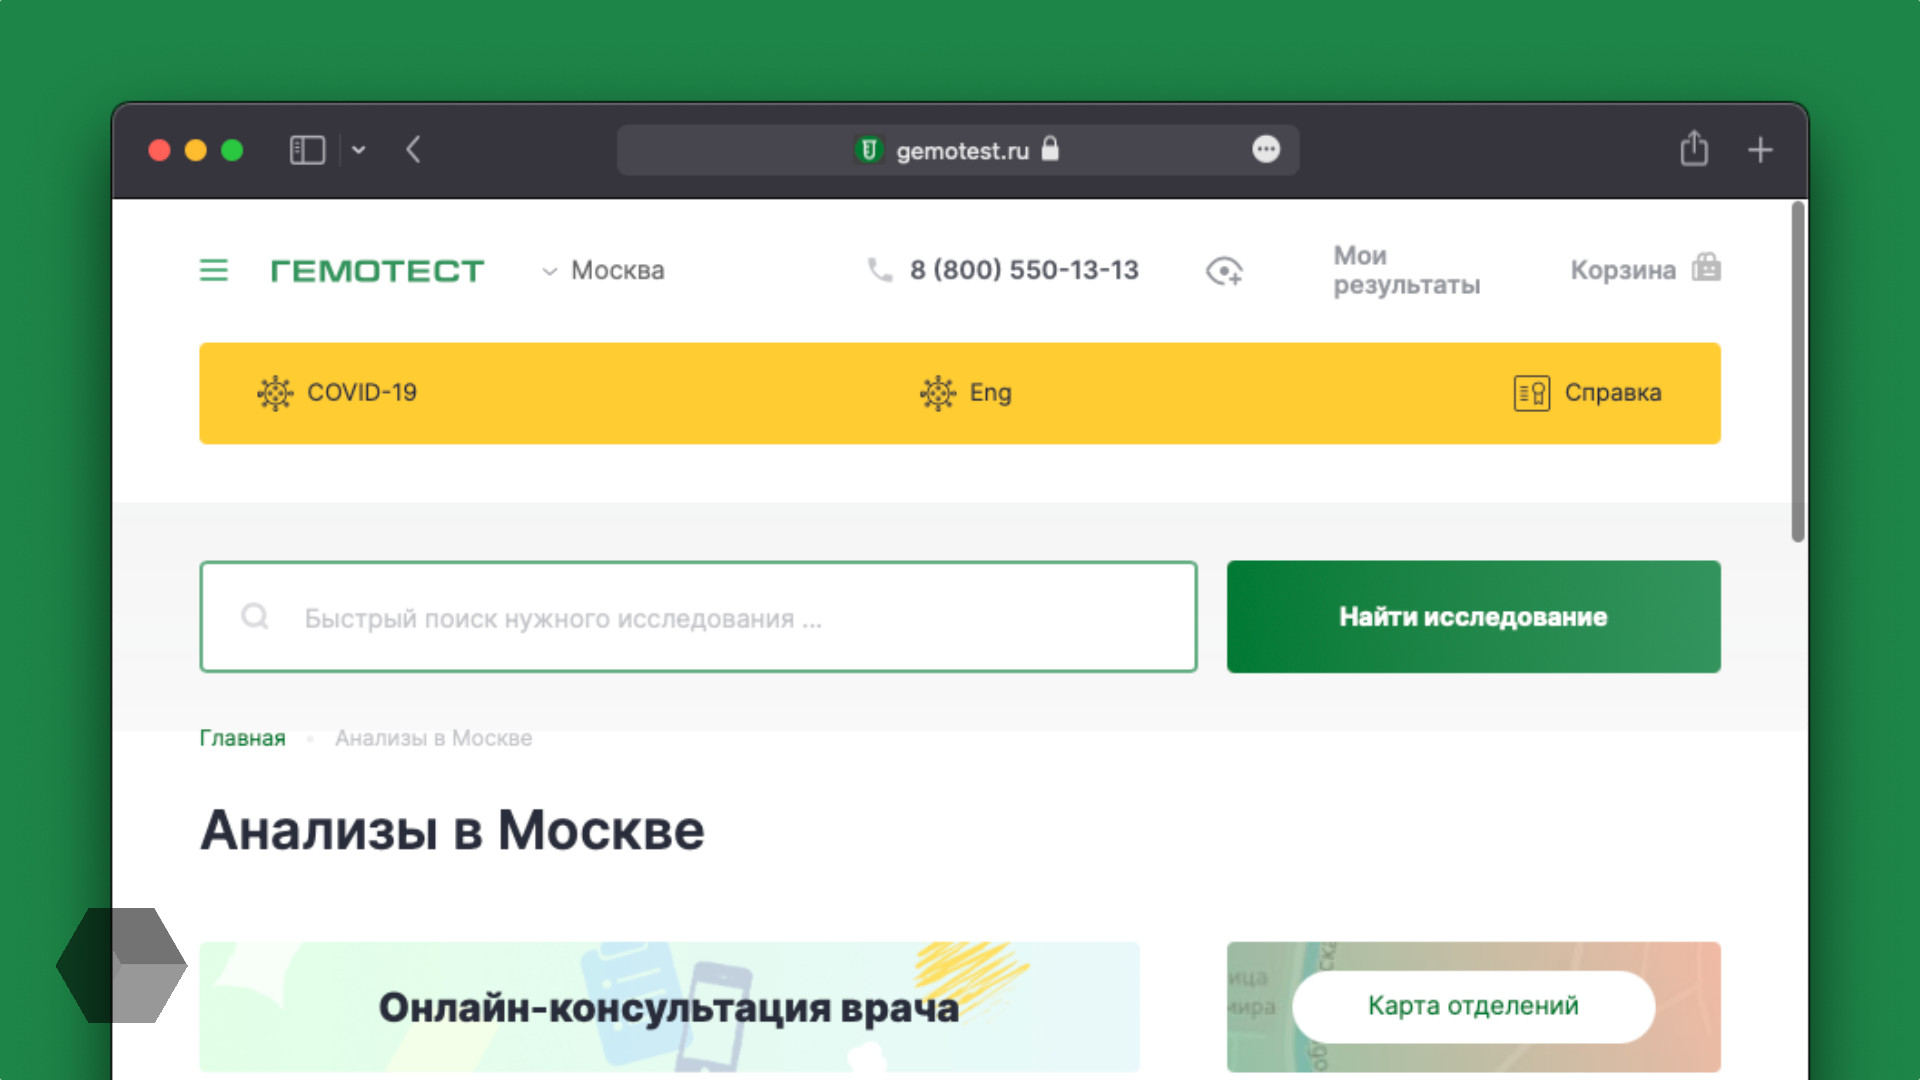Open the hamburger menu icon
The width and height of the screenshot is (1920, 1080).
click(213, 270)
